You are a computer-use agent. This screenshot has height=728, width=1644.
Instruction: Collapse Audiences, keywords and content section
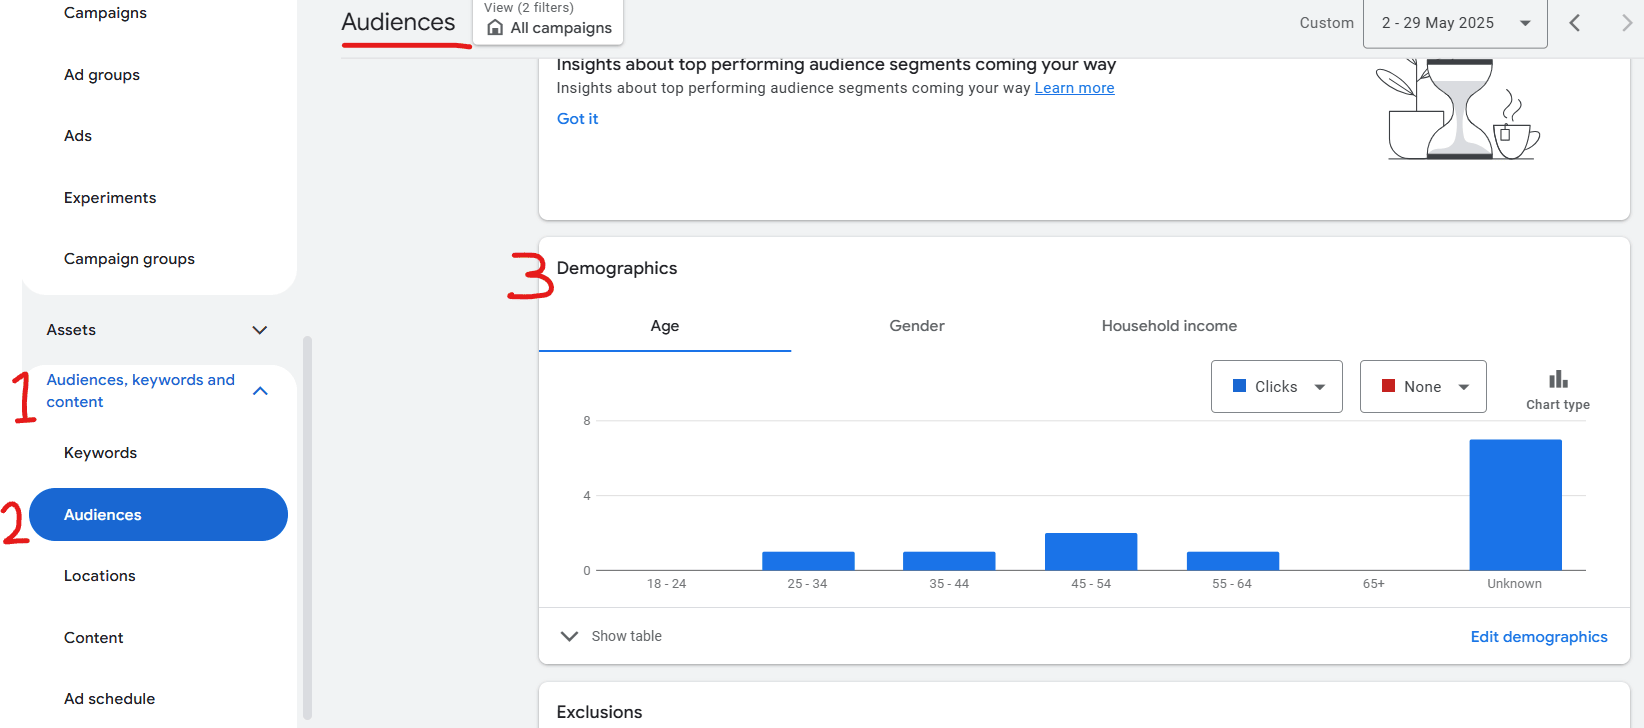[x=260, y=391]
